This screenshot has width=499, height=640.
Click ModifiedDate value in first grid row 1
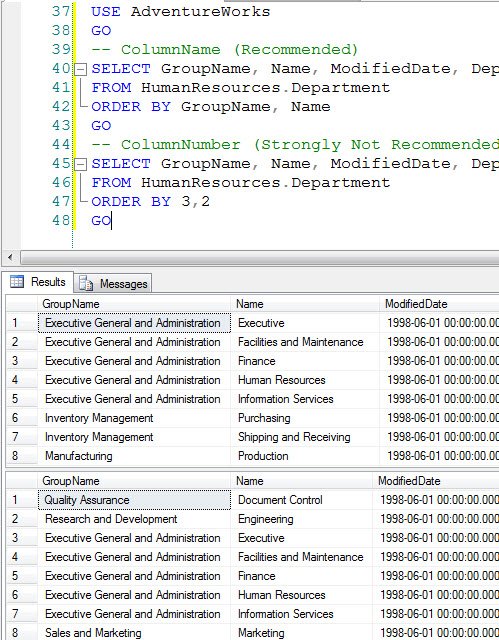[439, 323]
